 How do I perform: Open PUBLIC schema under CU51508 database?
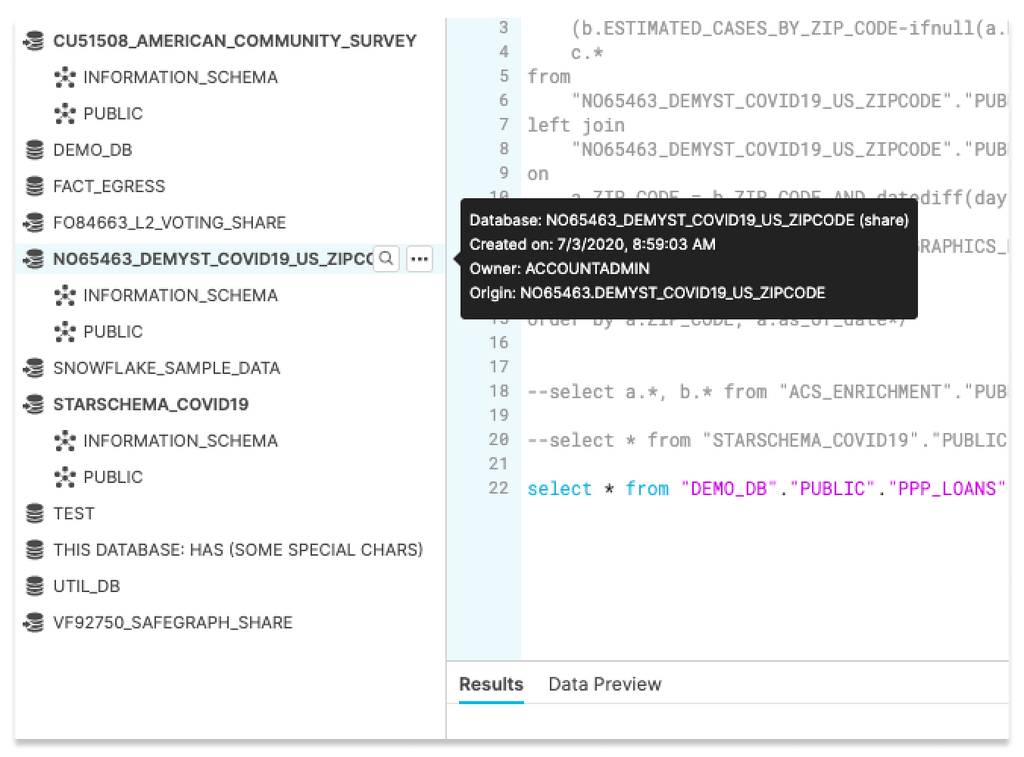point(113,114)
